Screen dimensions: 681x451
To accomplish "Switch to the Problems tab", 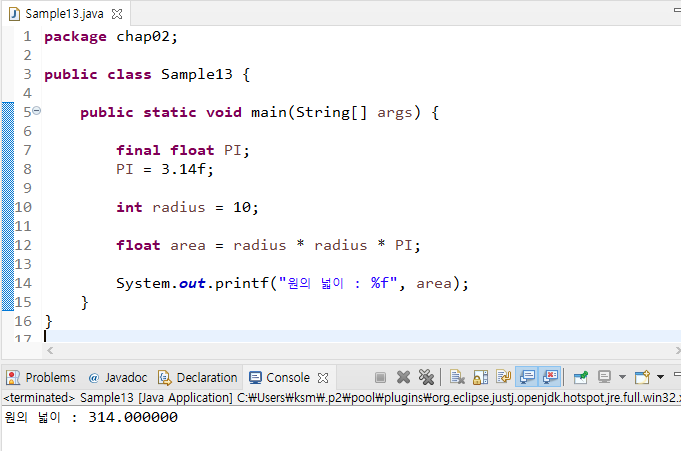I will point(41,378).
